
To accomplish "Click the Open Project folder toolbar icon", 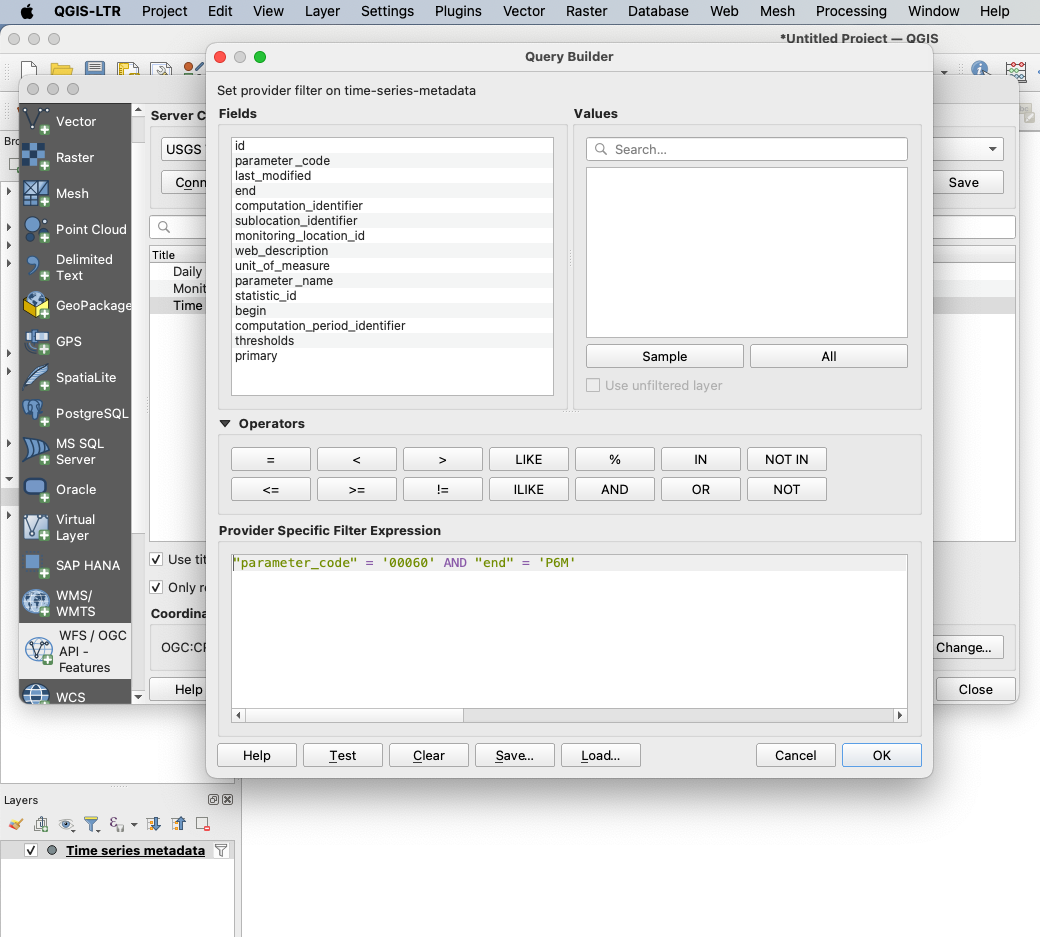I will pyautogui.click(x=62, y=69).
